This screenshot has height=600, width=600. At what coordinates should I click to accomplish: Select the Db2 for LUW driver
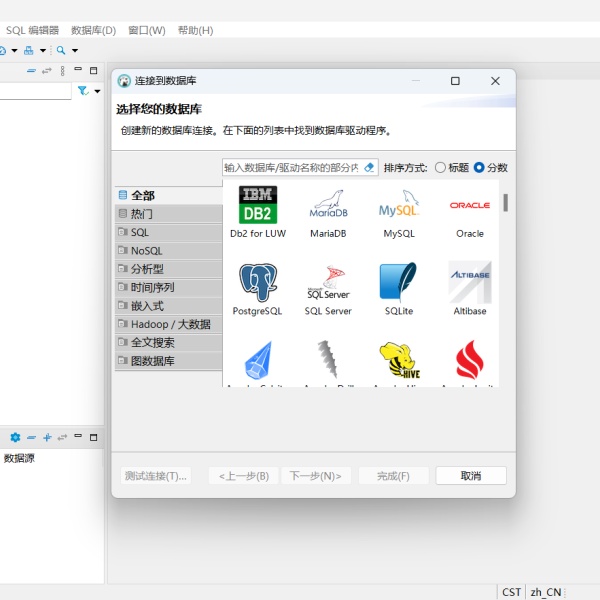258,212
